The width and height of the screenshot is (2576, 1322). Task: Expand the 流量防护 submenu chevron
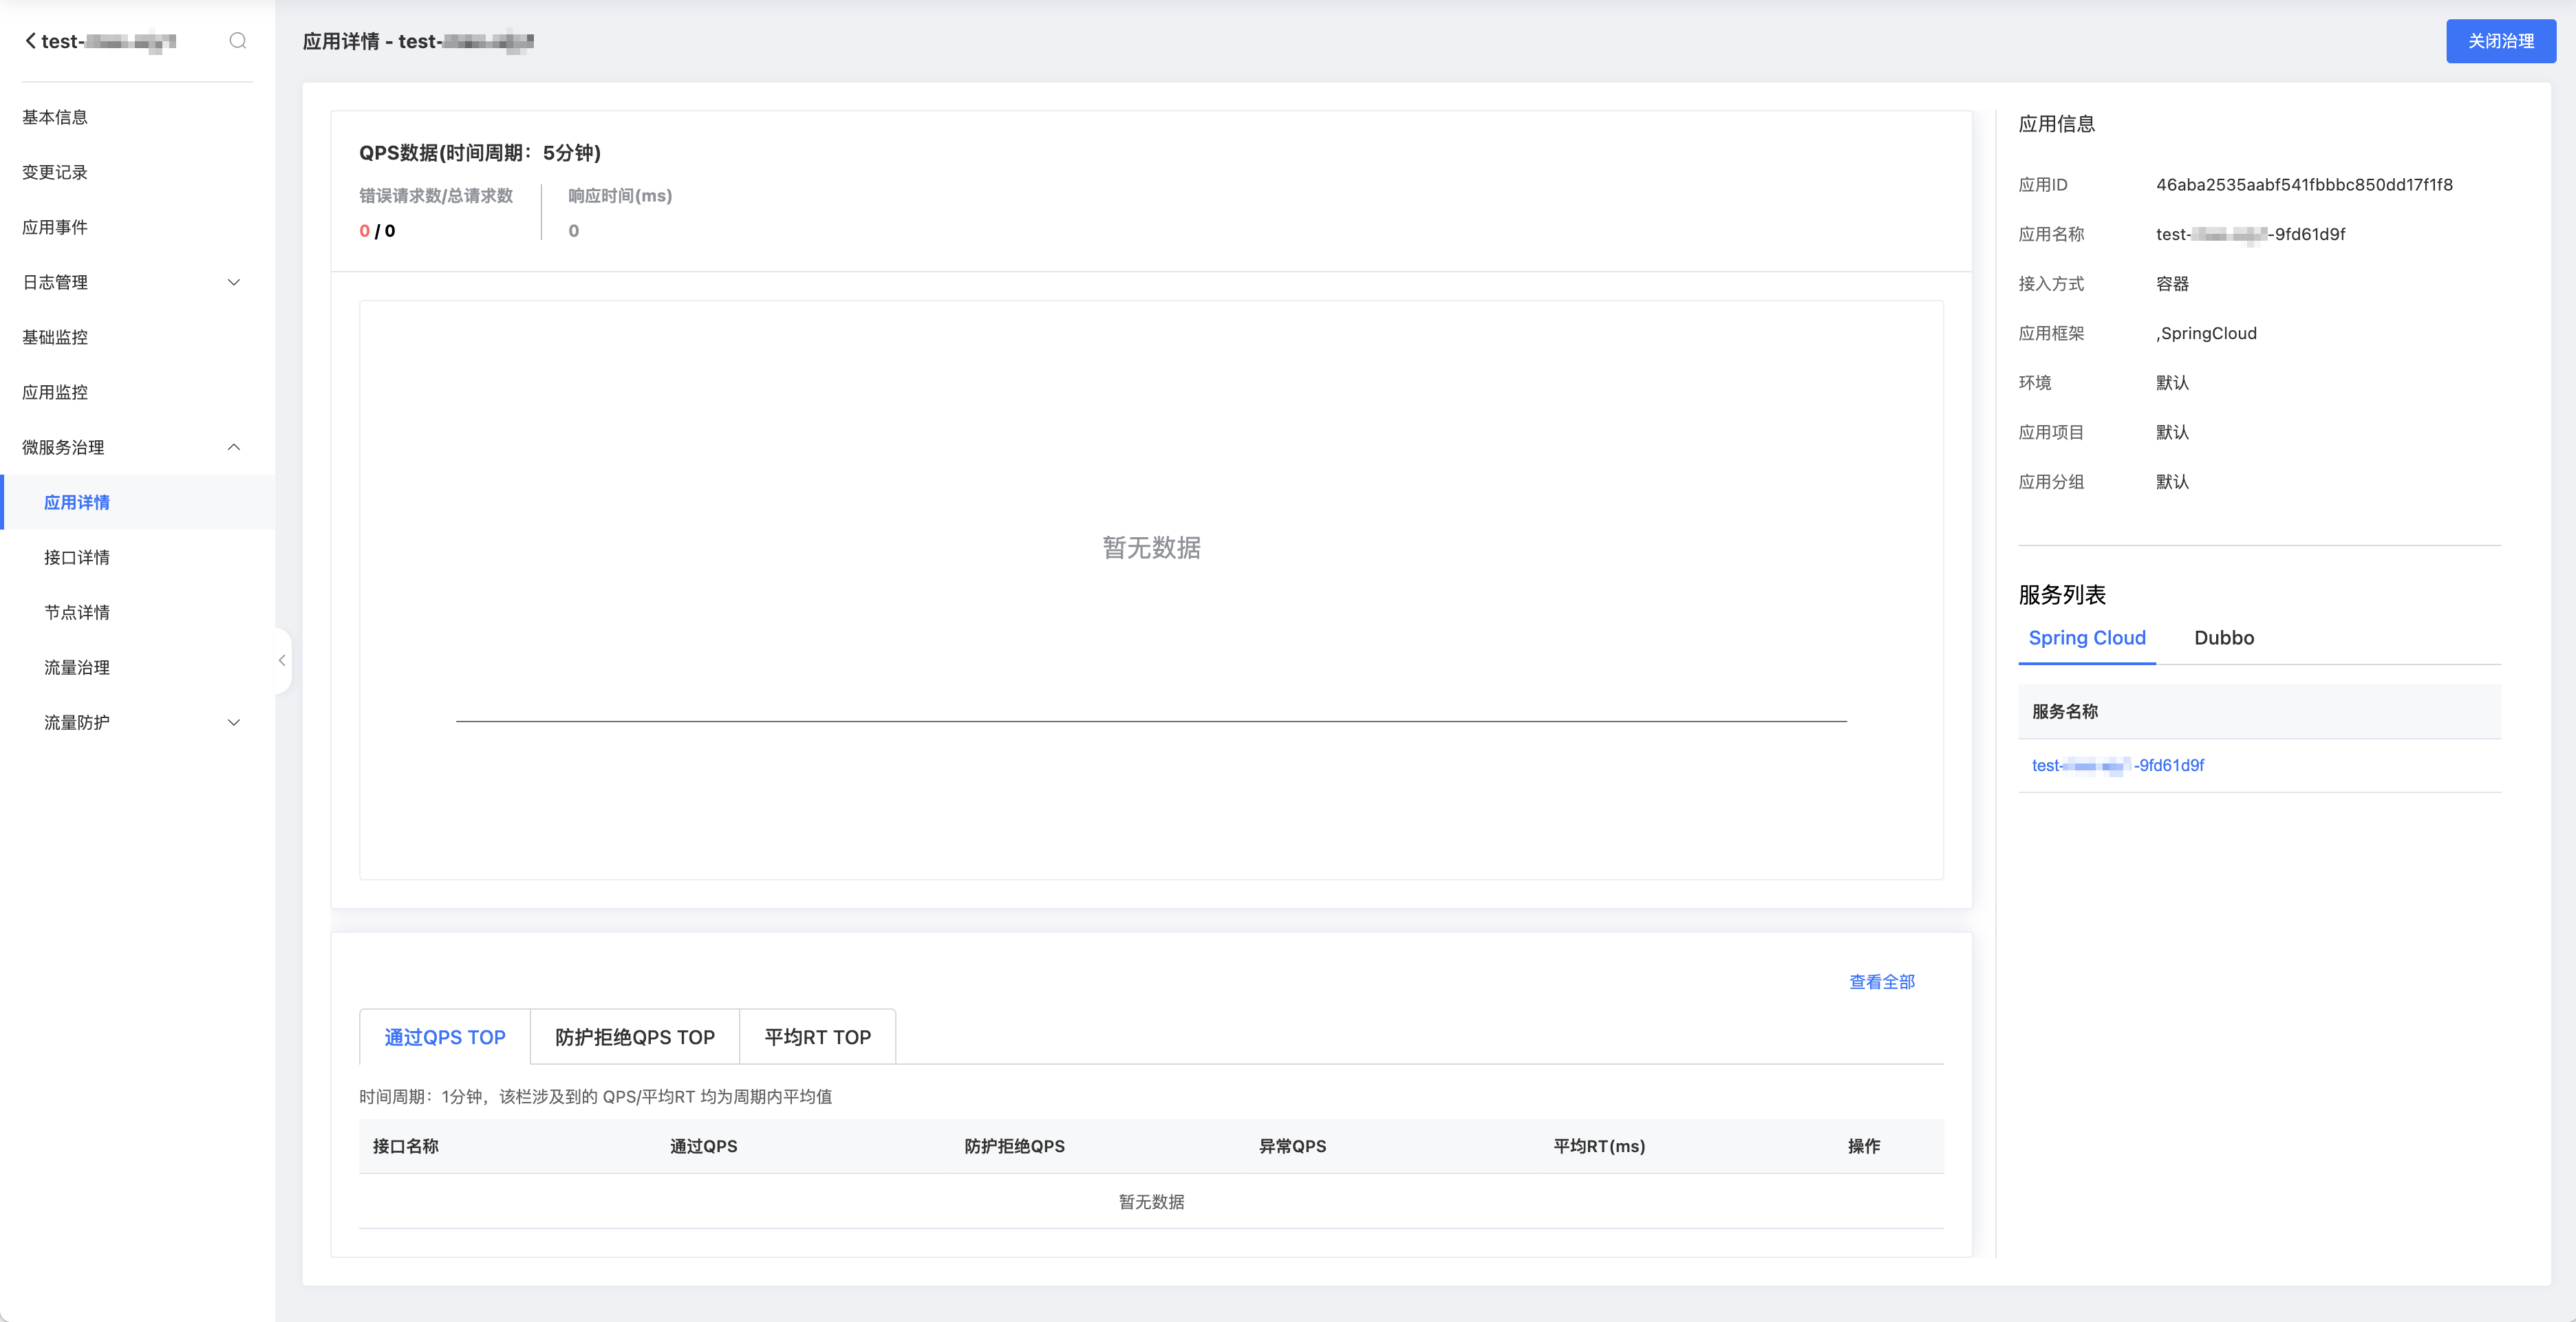coord(234,722)
